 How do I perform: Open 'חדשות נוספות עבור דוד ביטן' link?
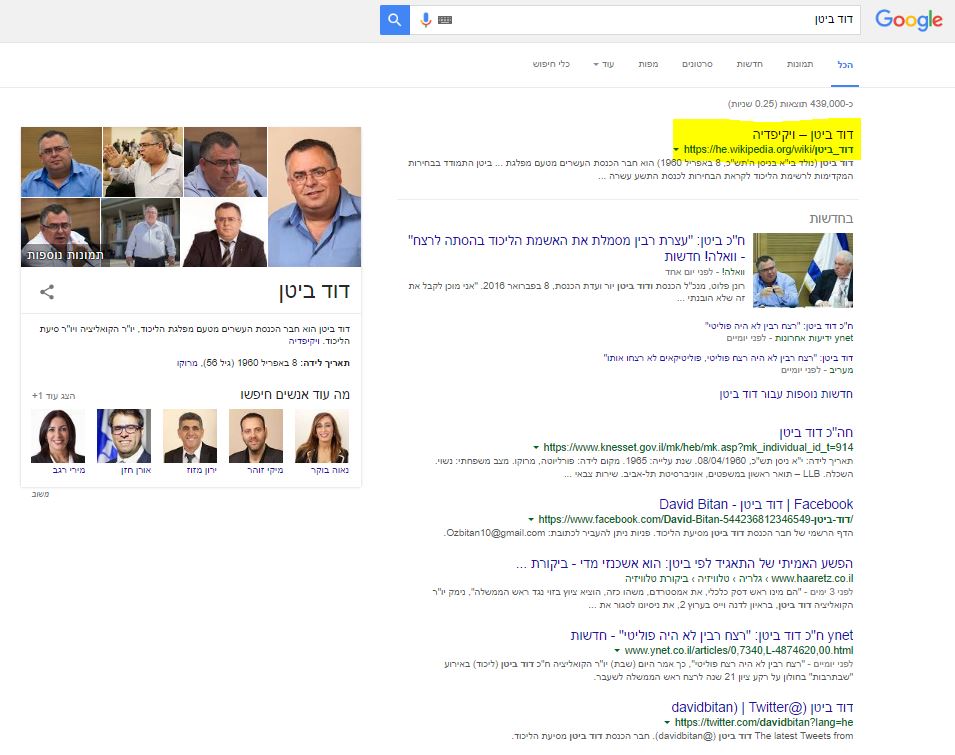click(x=786, y=394)
